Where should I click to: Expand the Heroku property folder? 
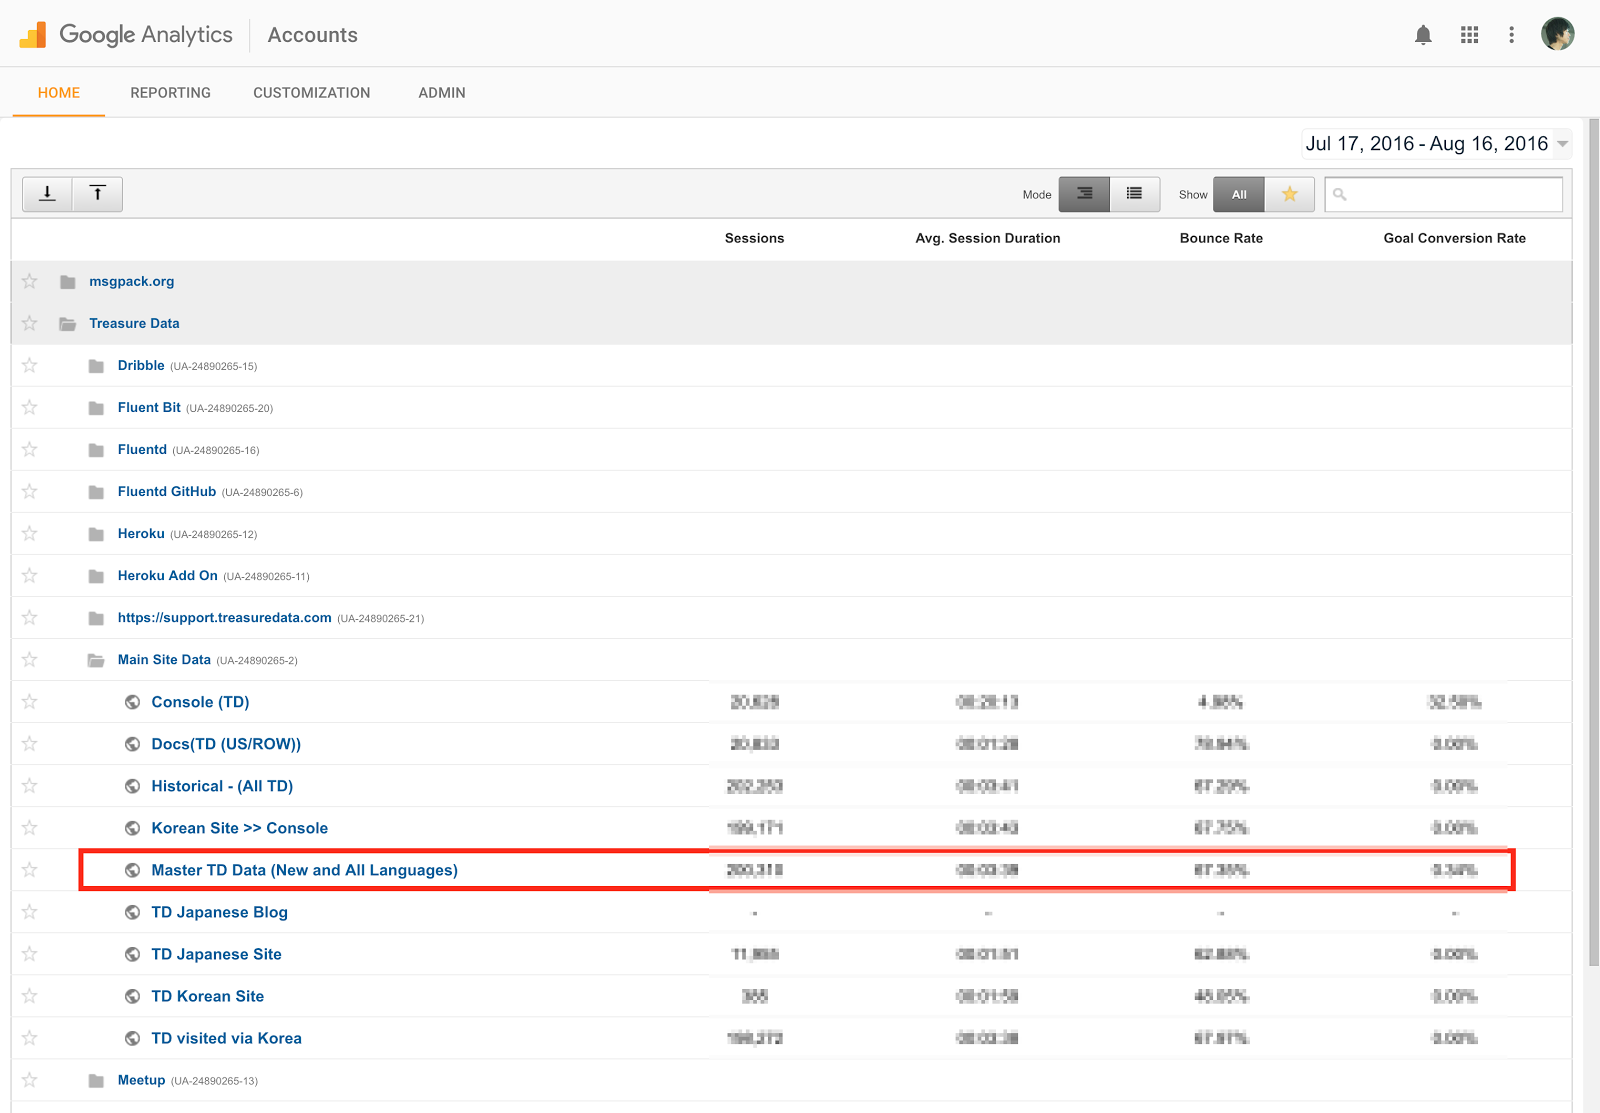96,534
